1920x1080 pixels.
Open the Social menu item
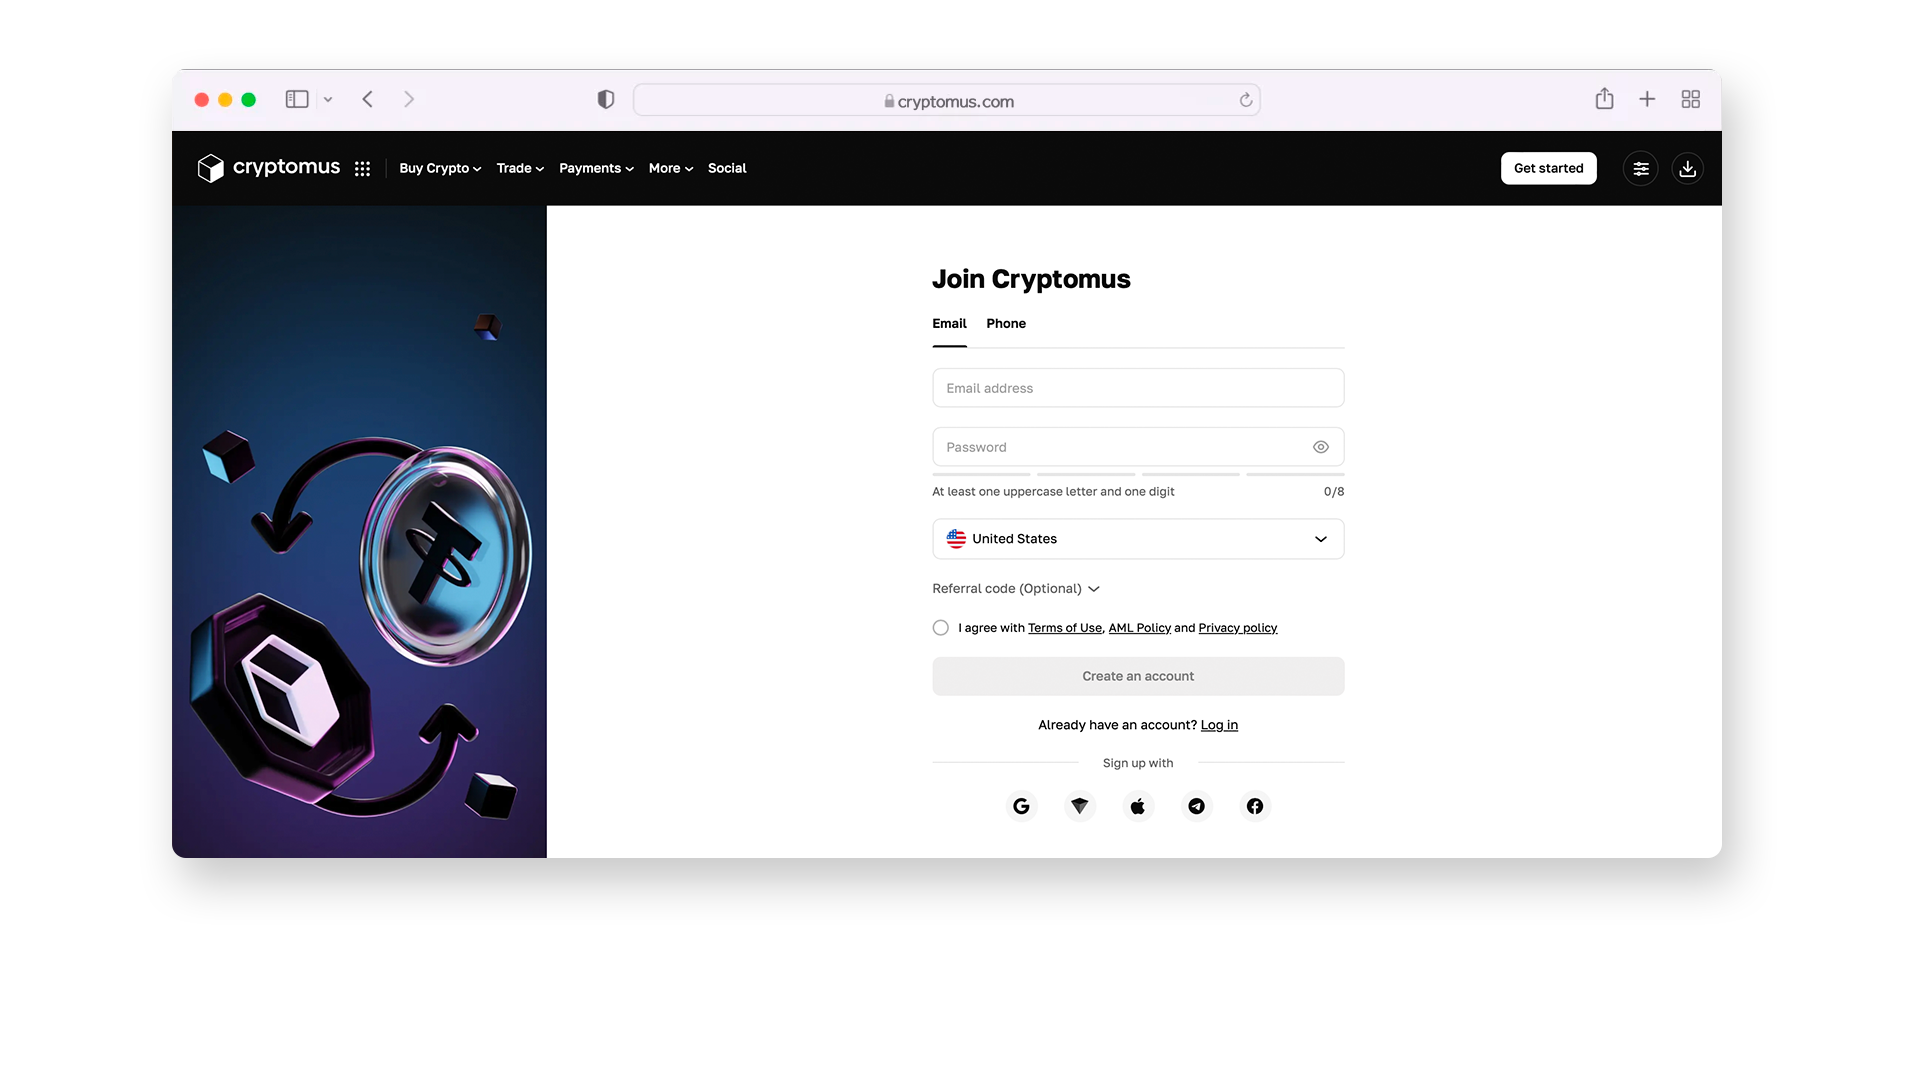click(727, 168)
